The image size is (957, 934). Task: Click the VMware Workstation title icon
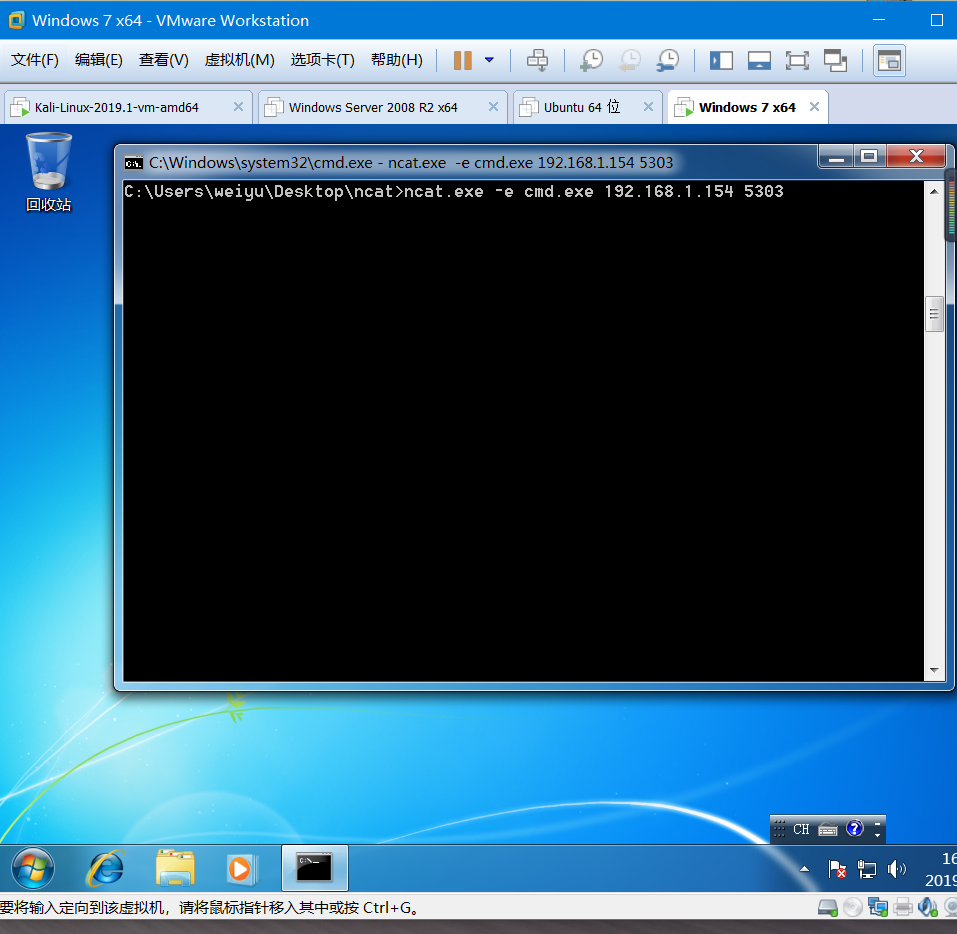16,20
